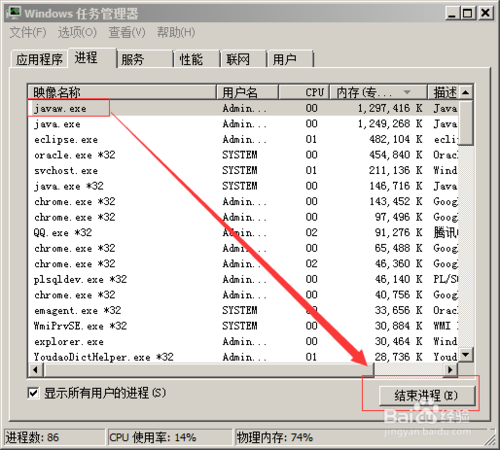This screenshot has width=500, height=450.
Task: Select chrome.exe *32 using 97,496 K
Action: (243, 217)
